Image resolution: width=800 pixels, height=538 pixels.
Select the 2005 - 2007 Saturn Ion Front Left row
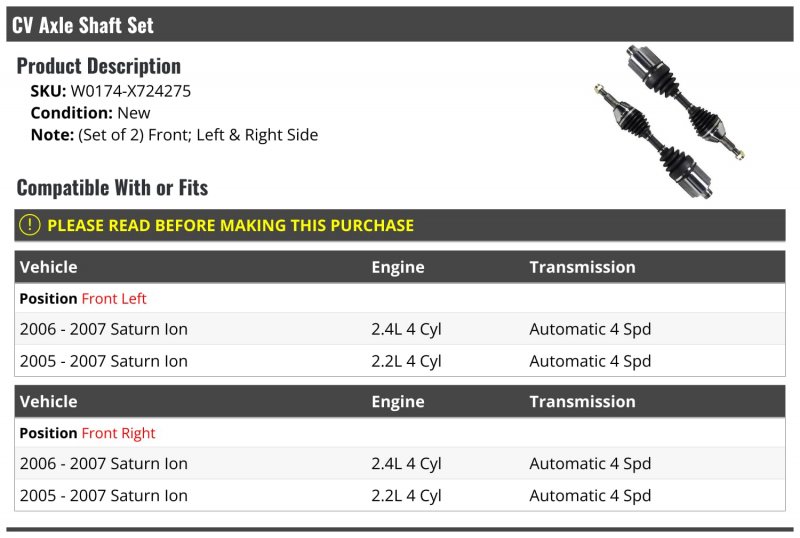(104, 361)
